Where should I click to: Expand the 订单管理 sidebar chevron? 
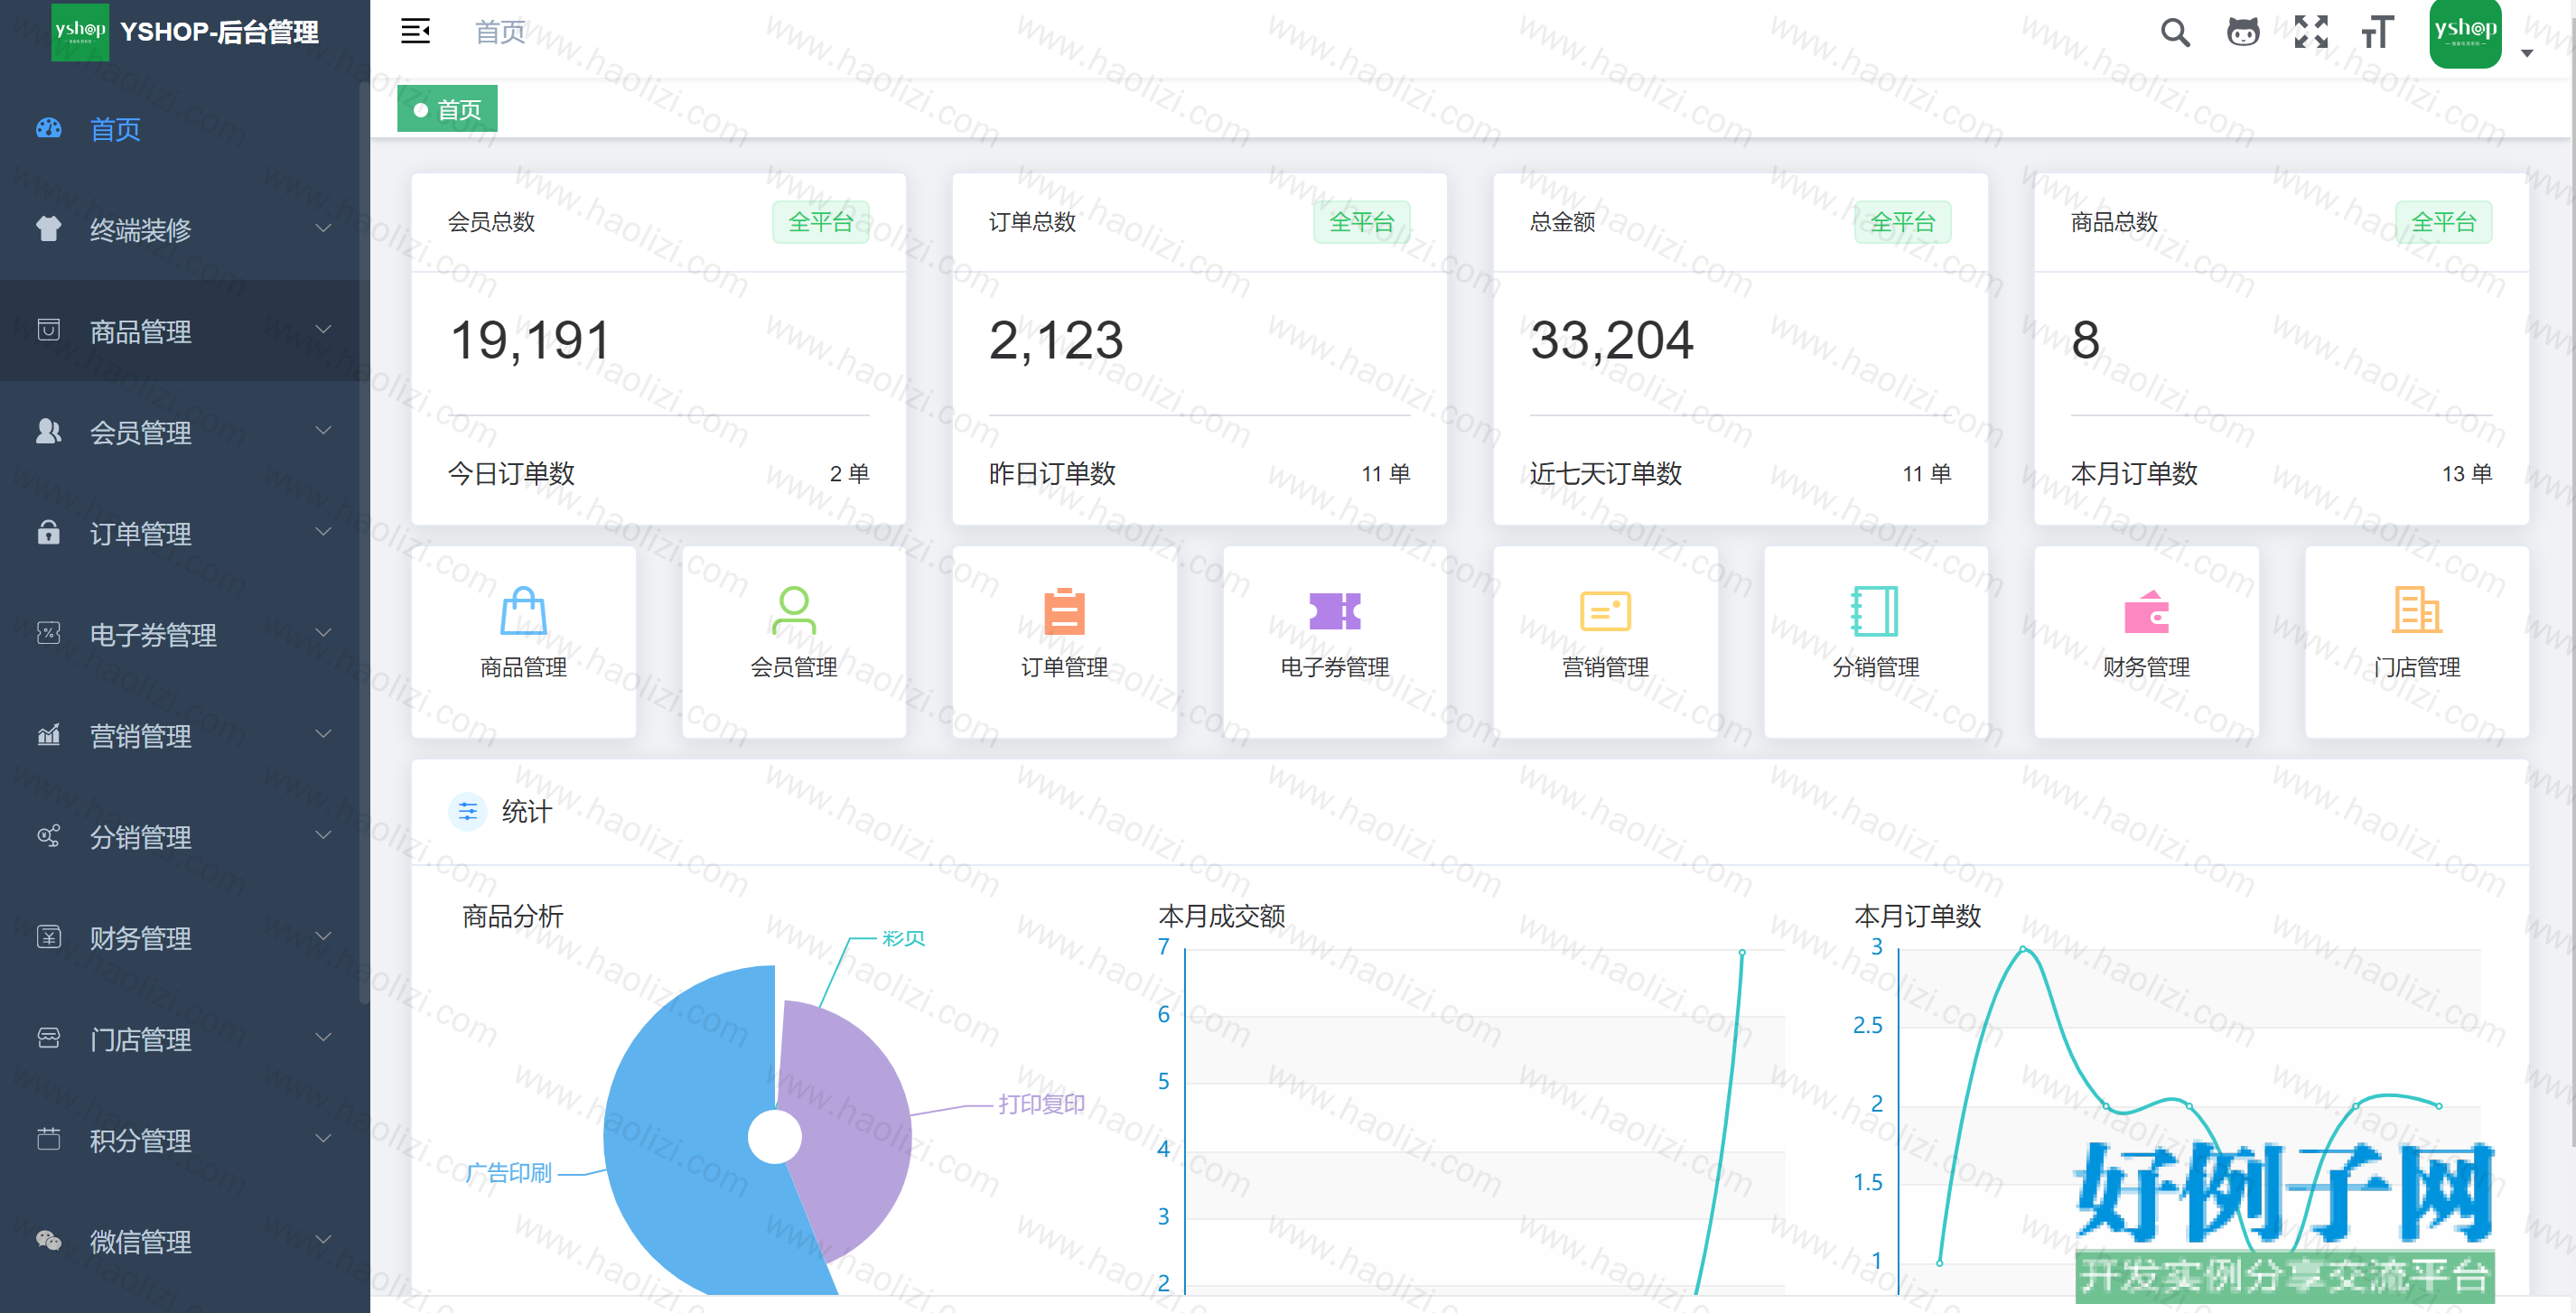pos(323,532)
